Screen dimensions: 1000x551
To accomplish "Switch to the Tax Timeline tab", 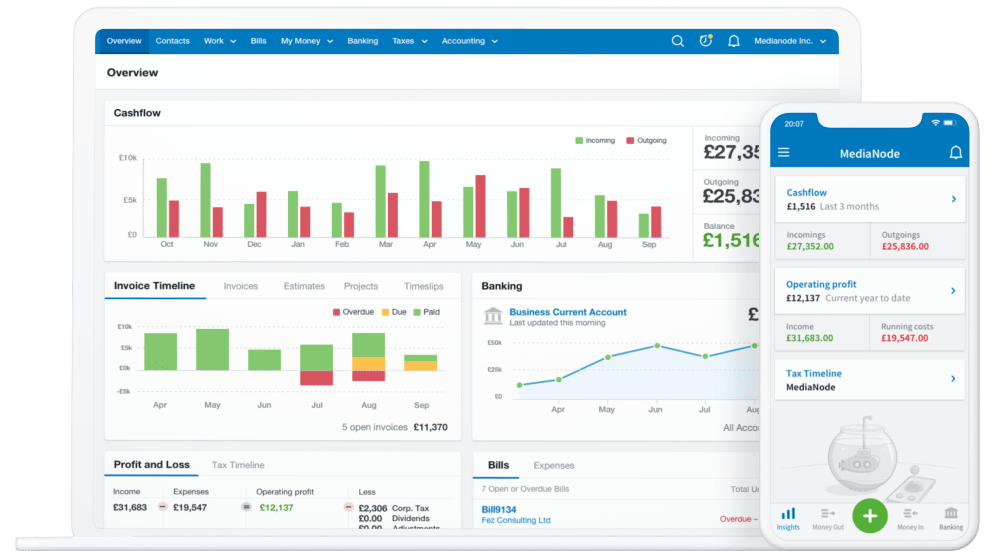I will [x=238, y=465].
